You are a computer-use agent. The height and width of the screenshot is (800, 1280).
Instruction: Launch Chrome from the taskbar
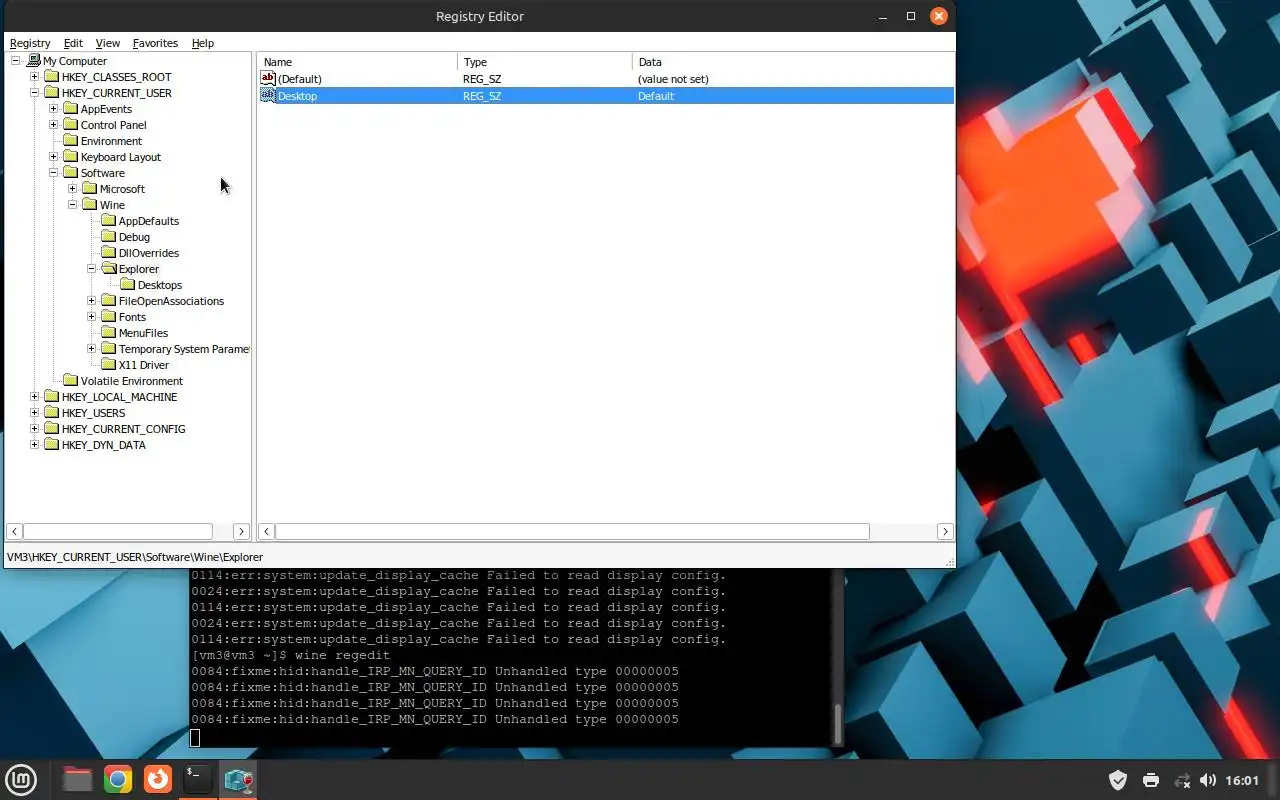[118, 779]
